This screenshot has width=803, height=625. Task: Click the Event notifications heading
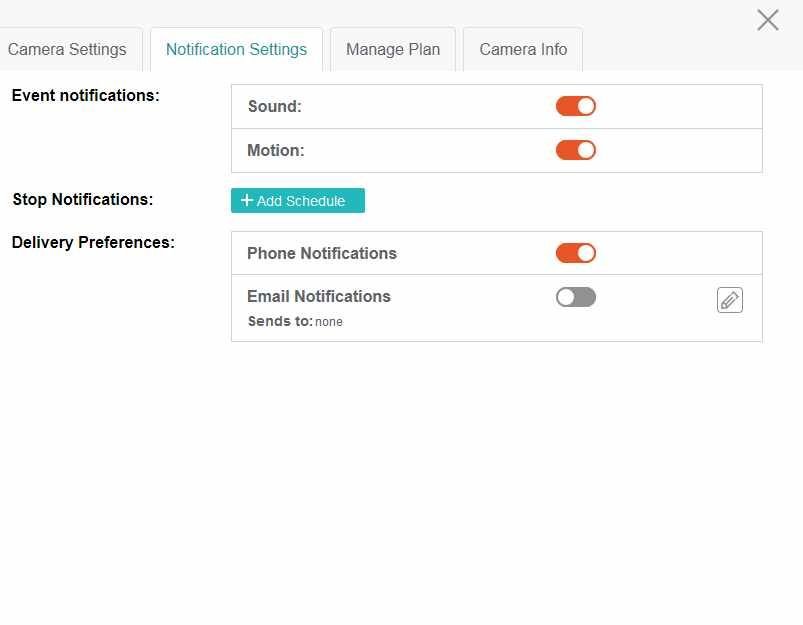click(x=86, y=95)
